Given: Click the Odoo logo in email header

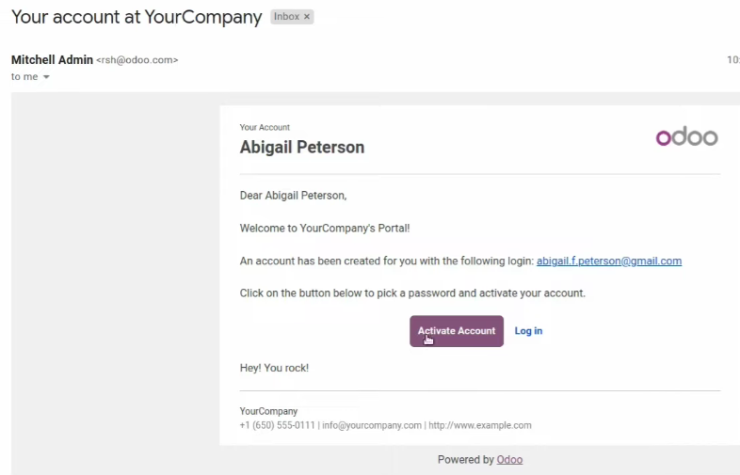Looking at the screenshot, I should tap(687, 137).
